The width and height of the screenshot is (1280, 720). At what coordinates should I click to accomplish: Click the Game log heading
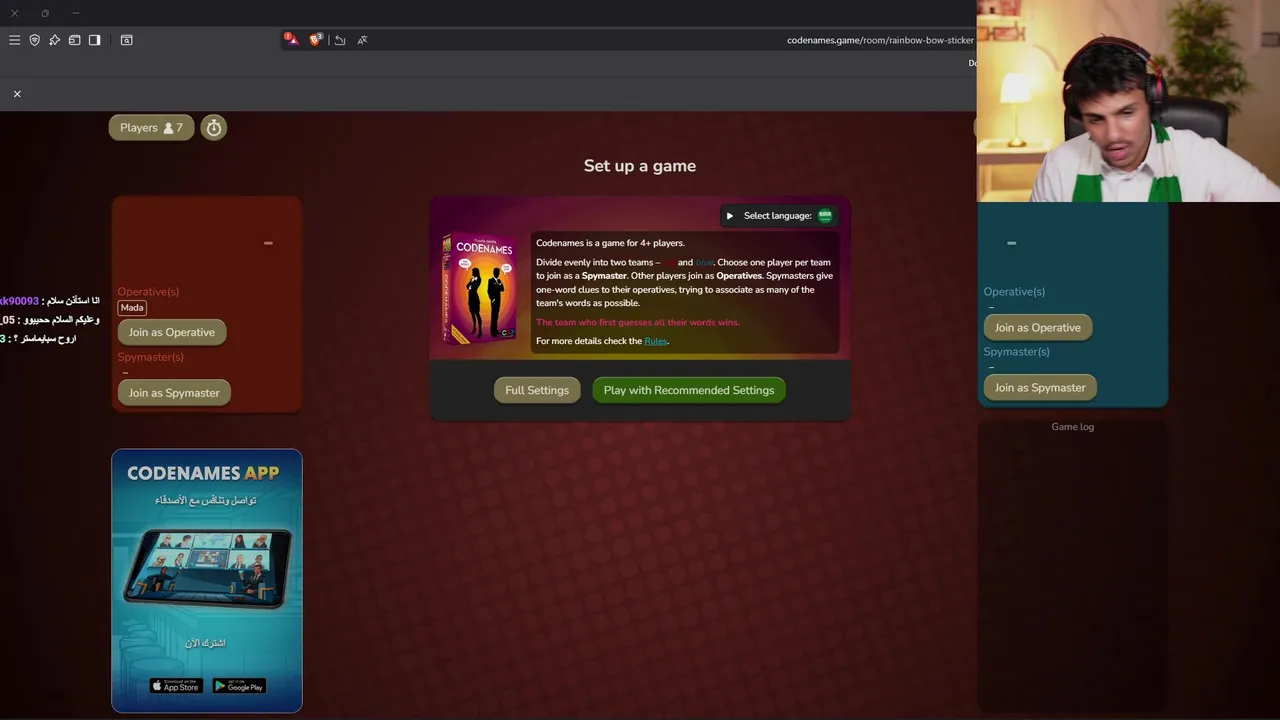(1073, 427)
